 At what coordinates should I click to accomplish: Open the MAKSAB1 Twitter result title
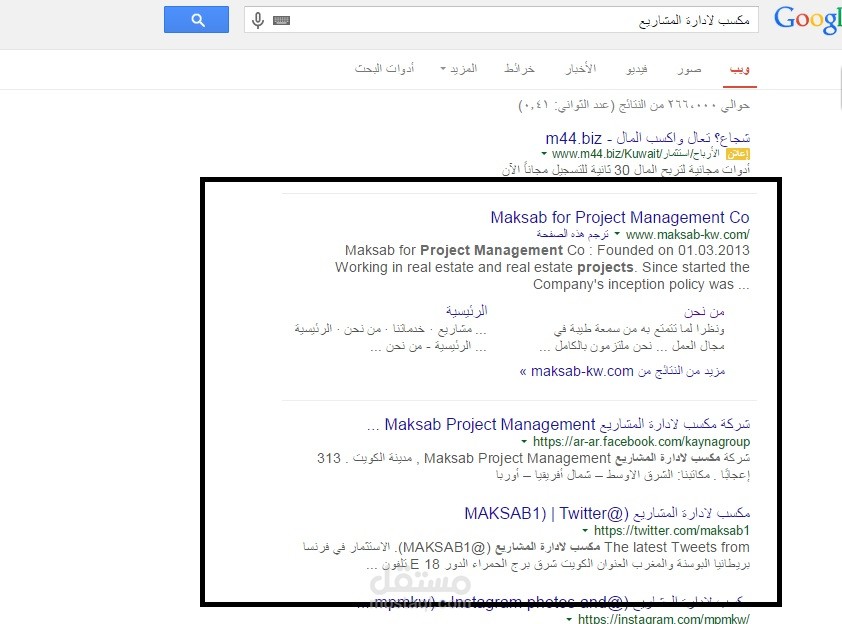click(607, 513)
